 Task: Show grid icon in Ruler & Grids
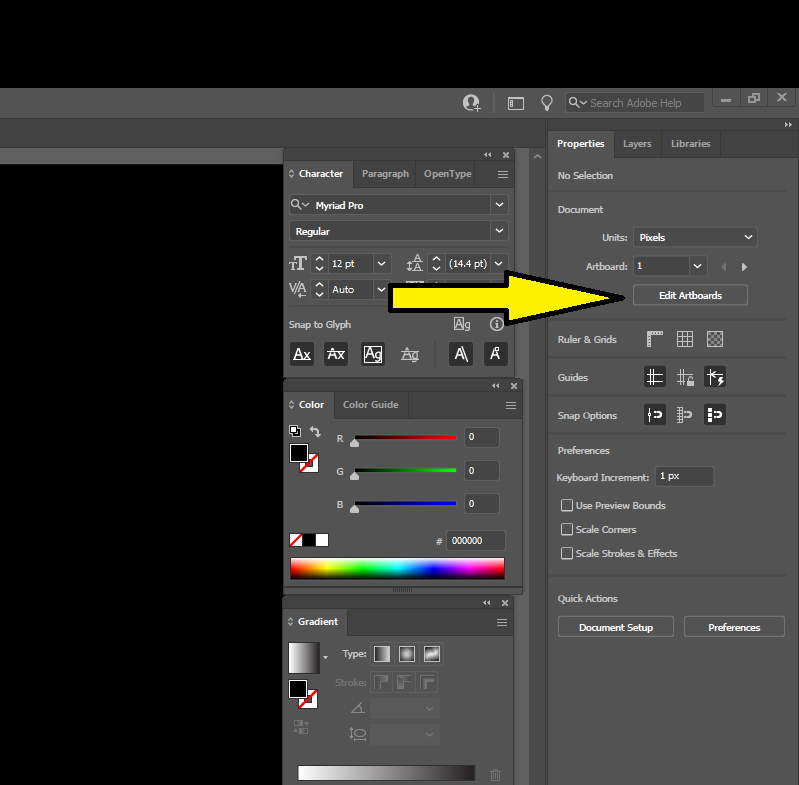(685, 339)
